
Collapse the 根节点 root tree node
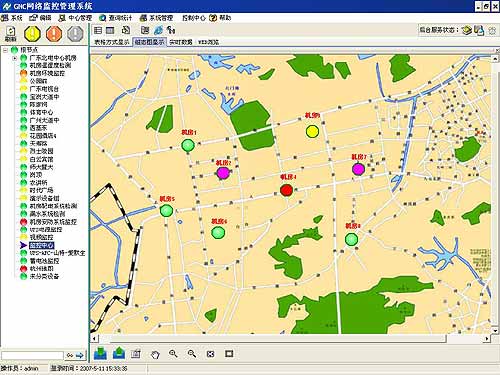point(5,50)
